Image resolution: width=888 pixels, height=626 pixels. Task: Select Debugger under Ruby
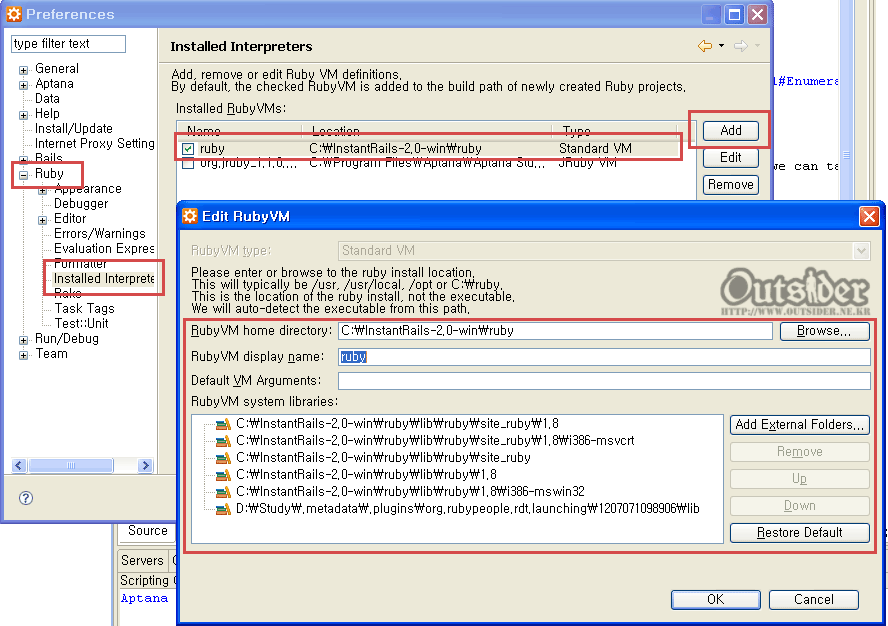click(81, 203)
